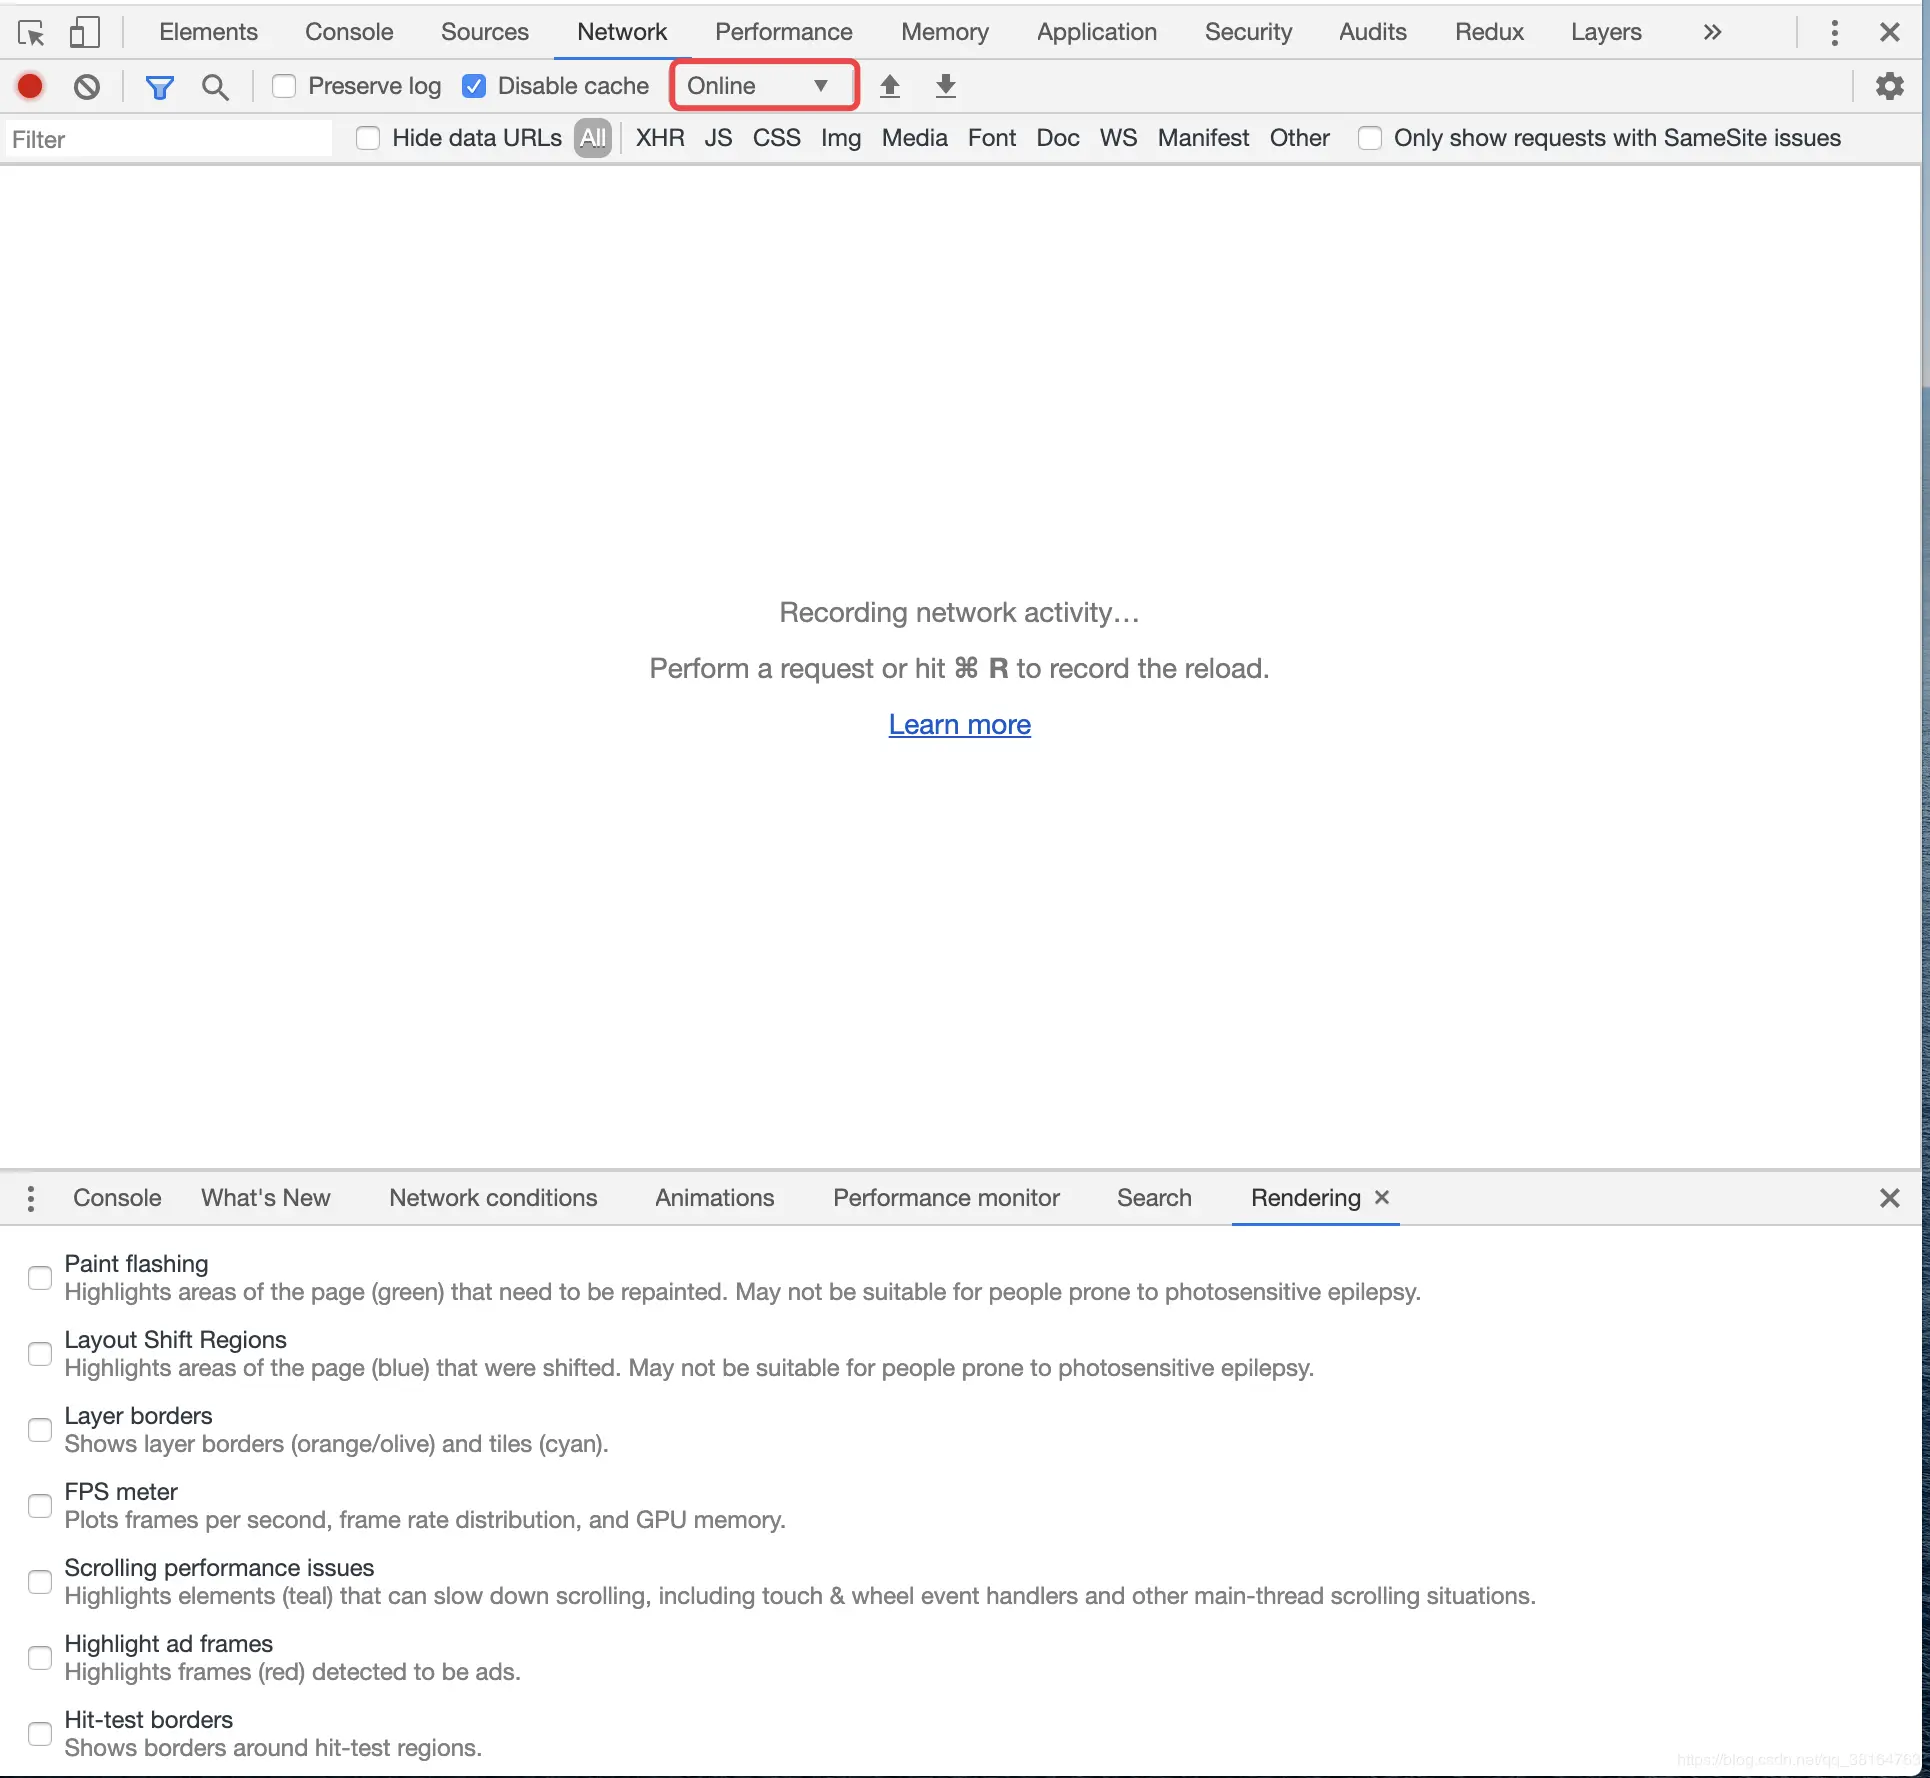
Task: Uncheck the Disable cache checkbox
Action: (x=474, y=86)
